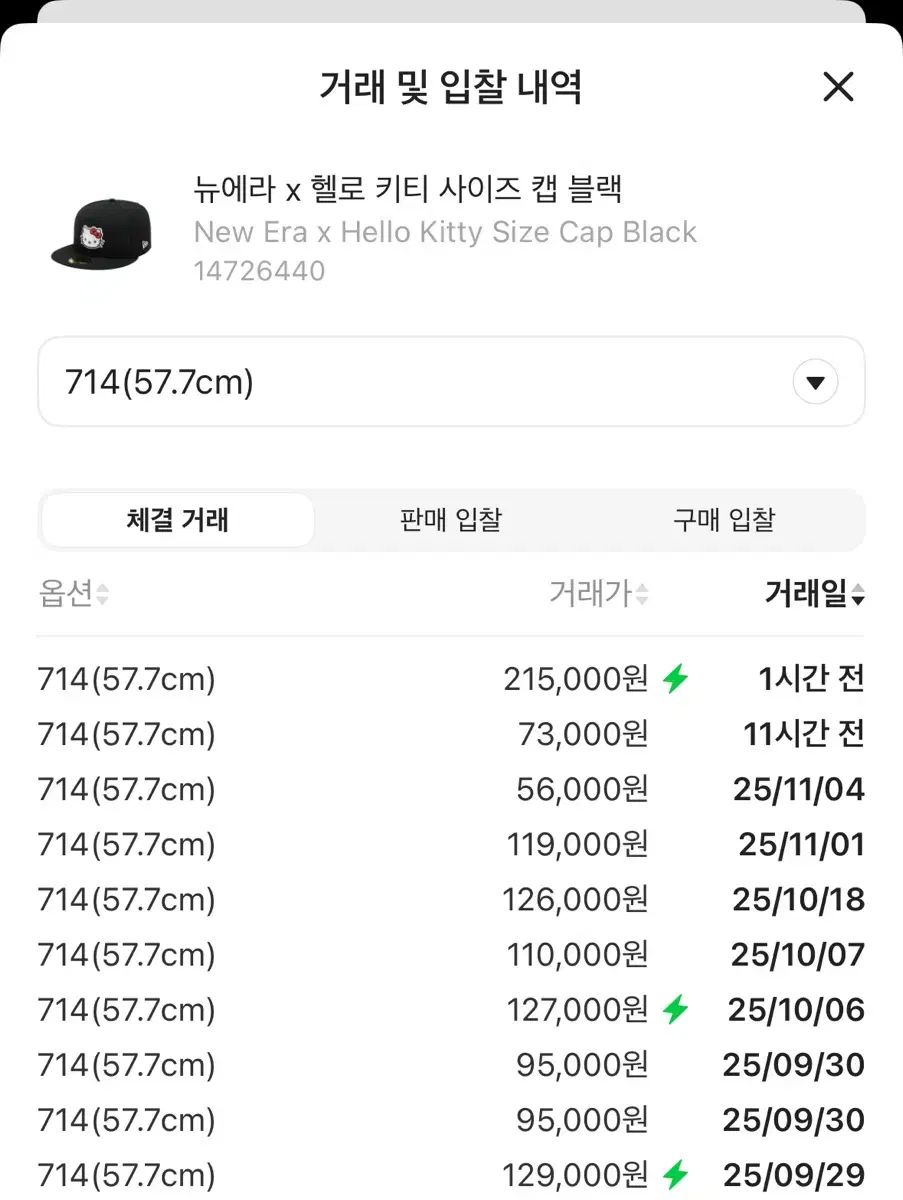The image size is (903, 1200).
Task: Click the Hello Kitty cap thumbnail
Action: [100, 232]
